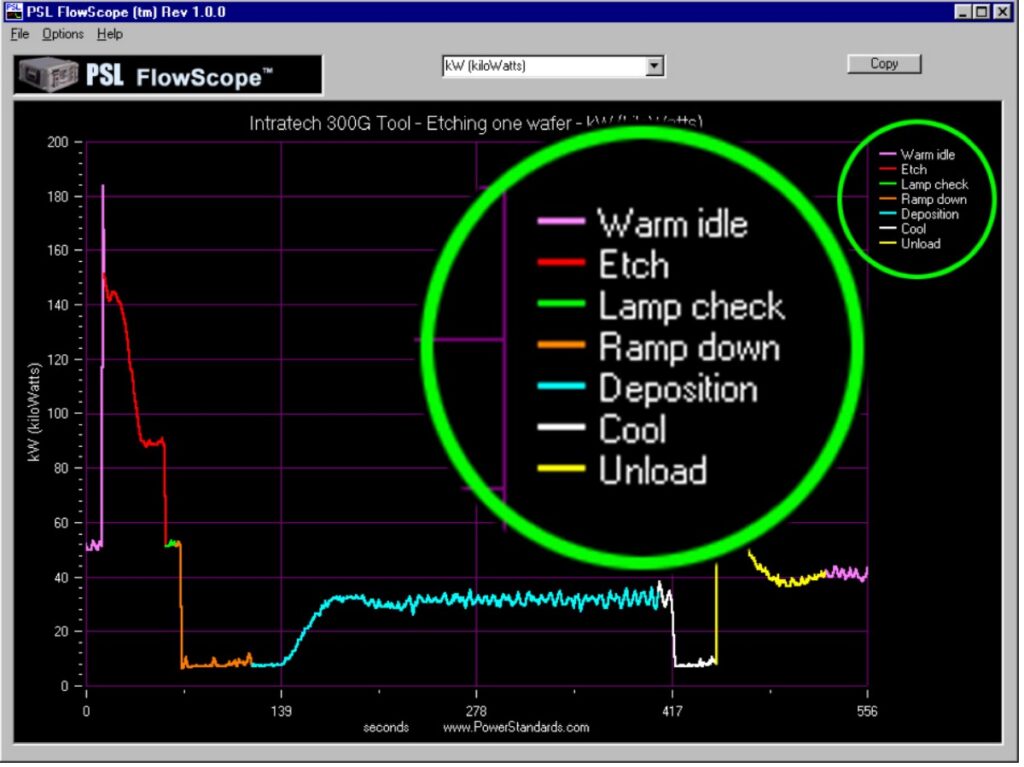Screen dimensions: 1024x767
Task: Click inside the kW (kiloWatts) combo box field
Action: pos(546,66)
